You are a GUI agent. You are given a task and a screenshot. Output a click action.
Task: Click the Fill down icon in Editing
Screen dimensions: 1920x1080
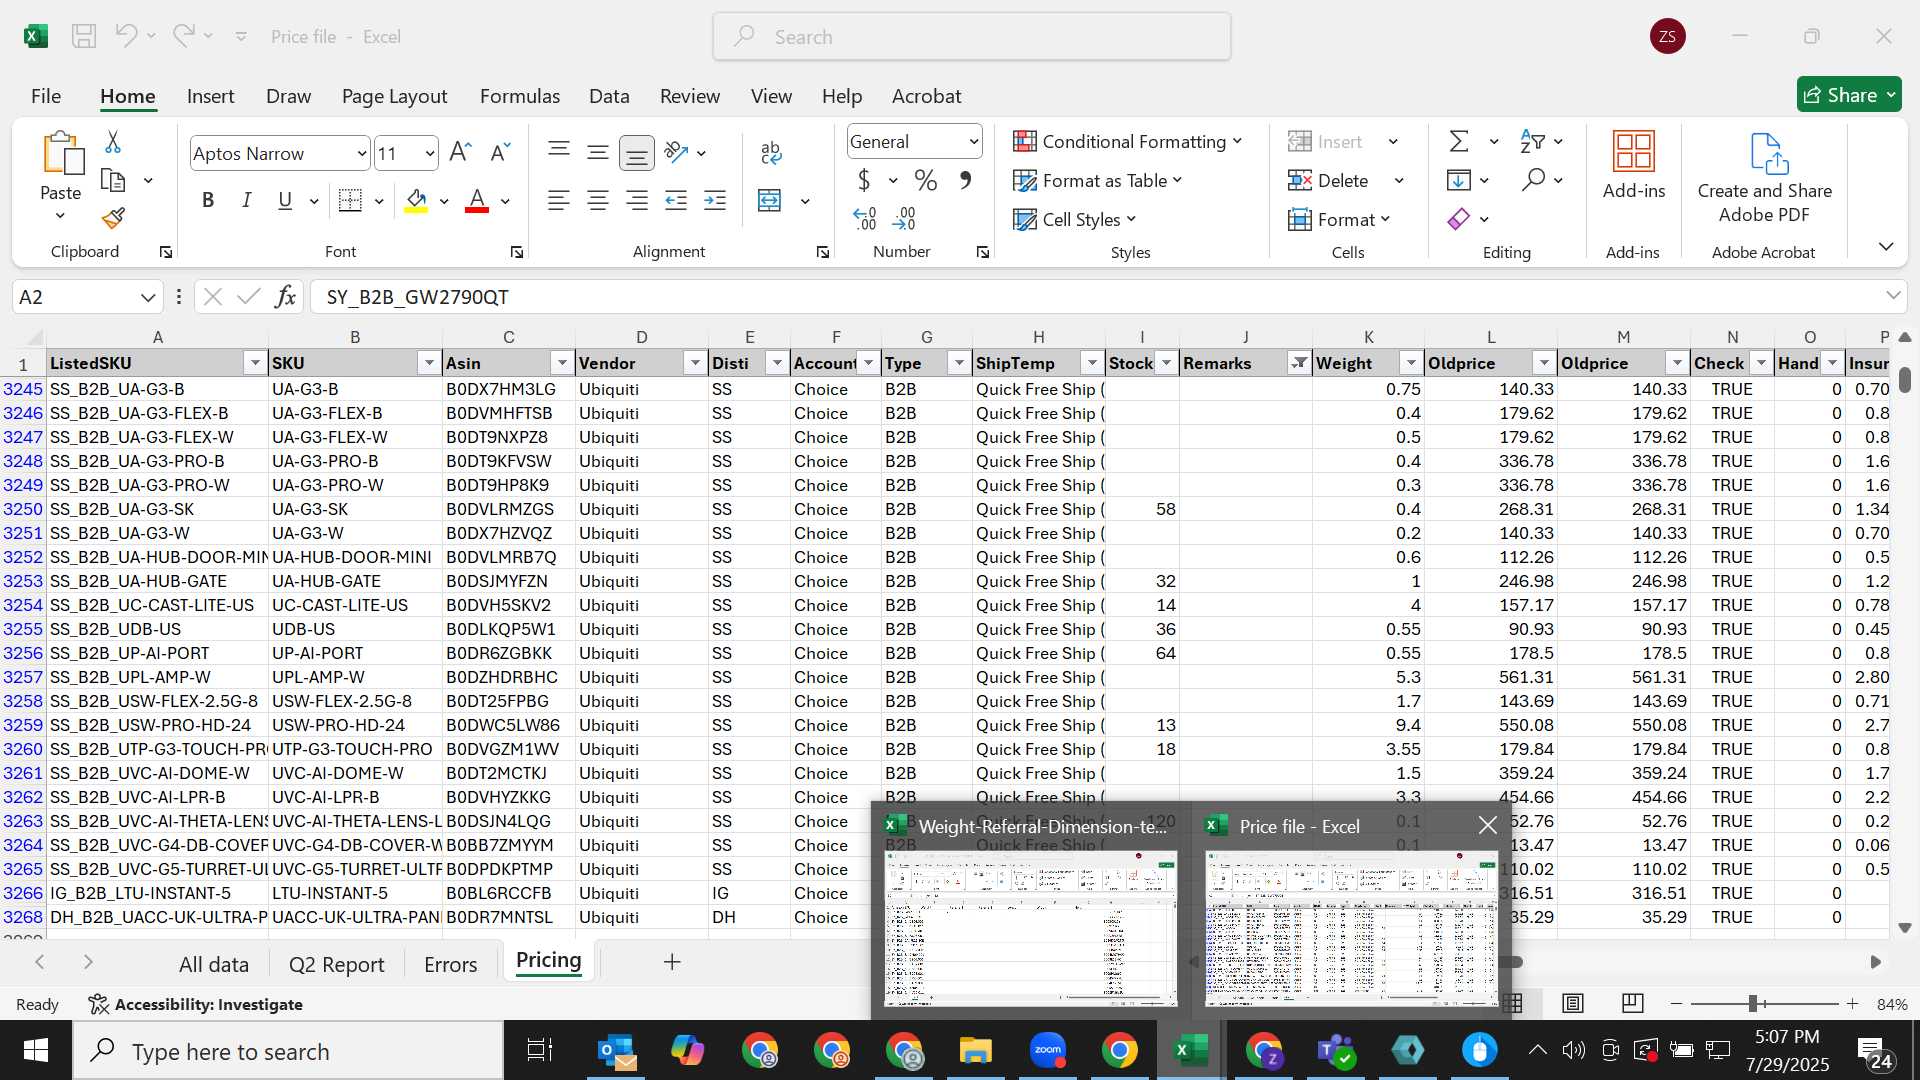tap(1459, 180)
